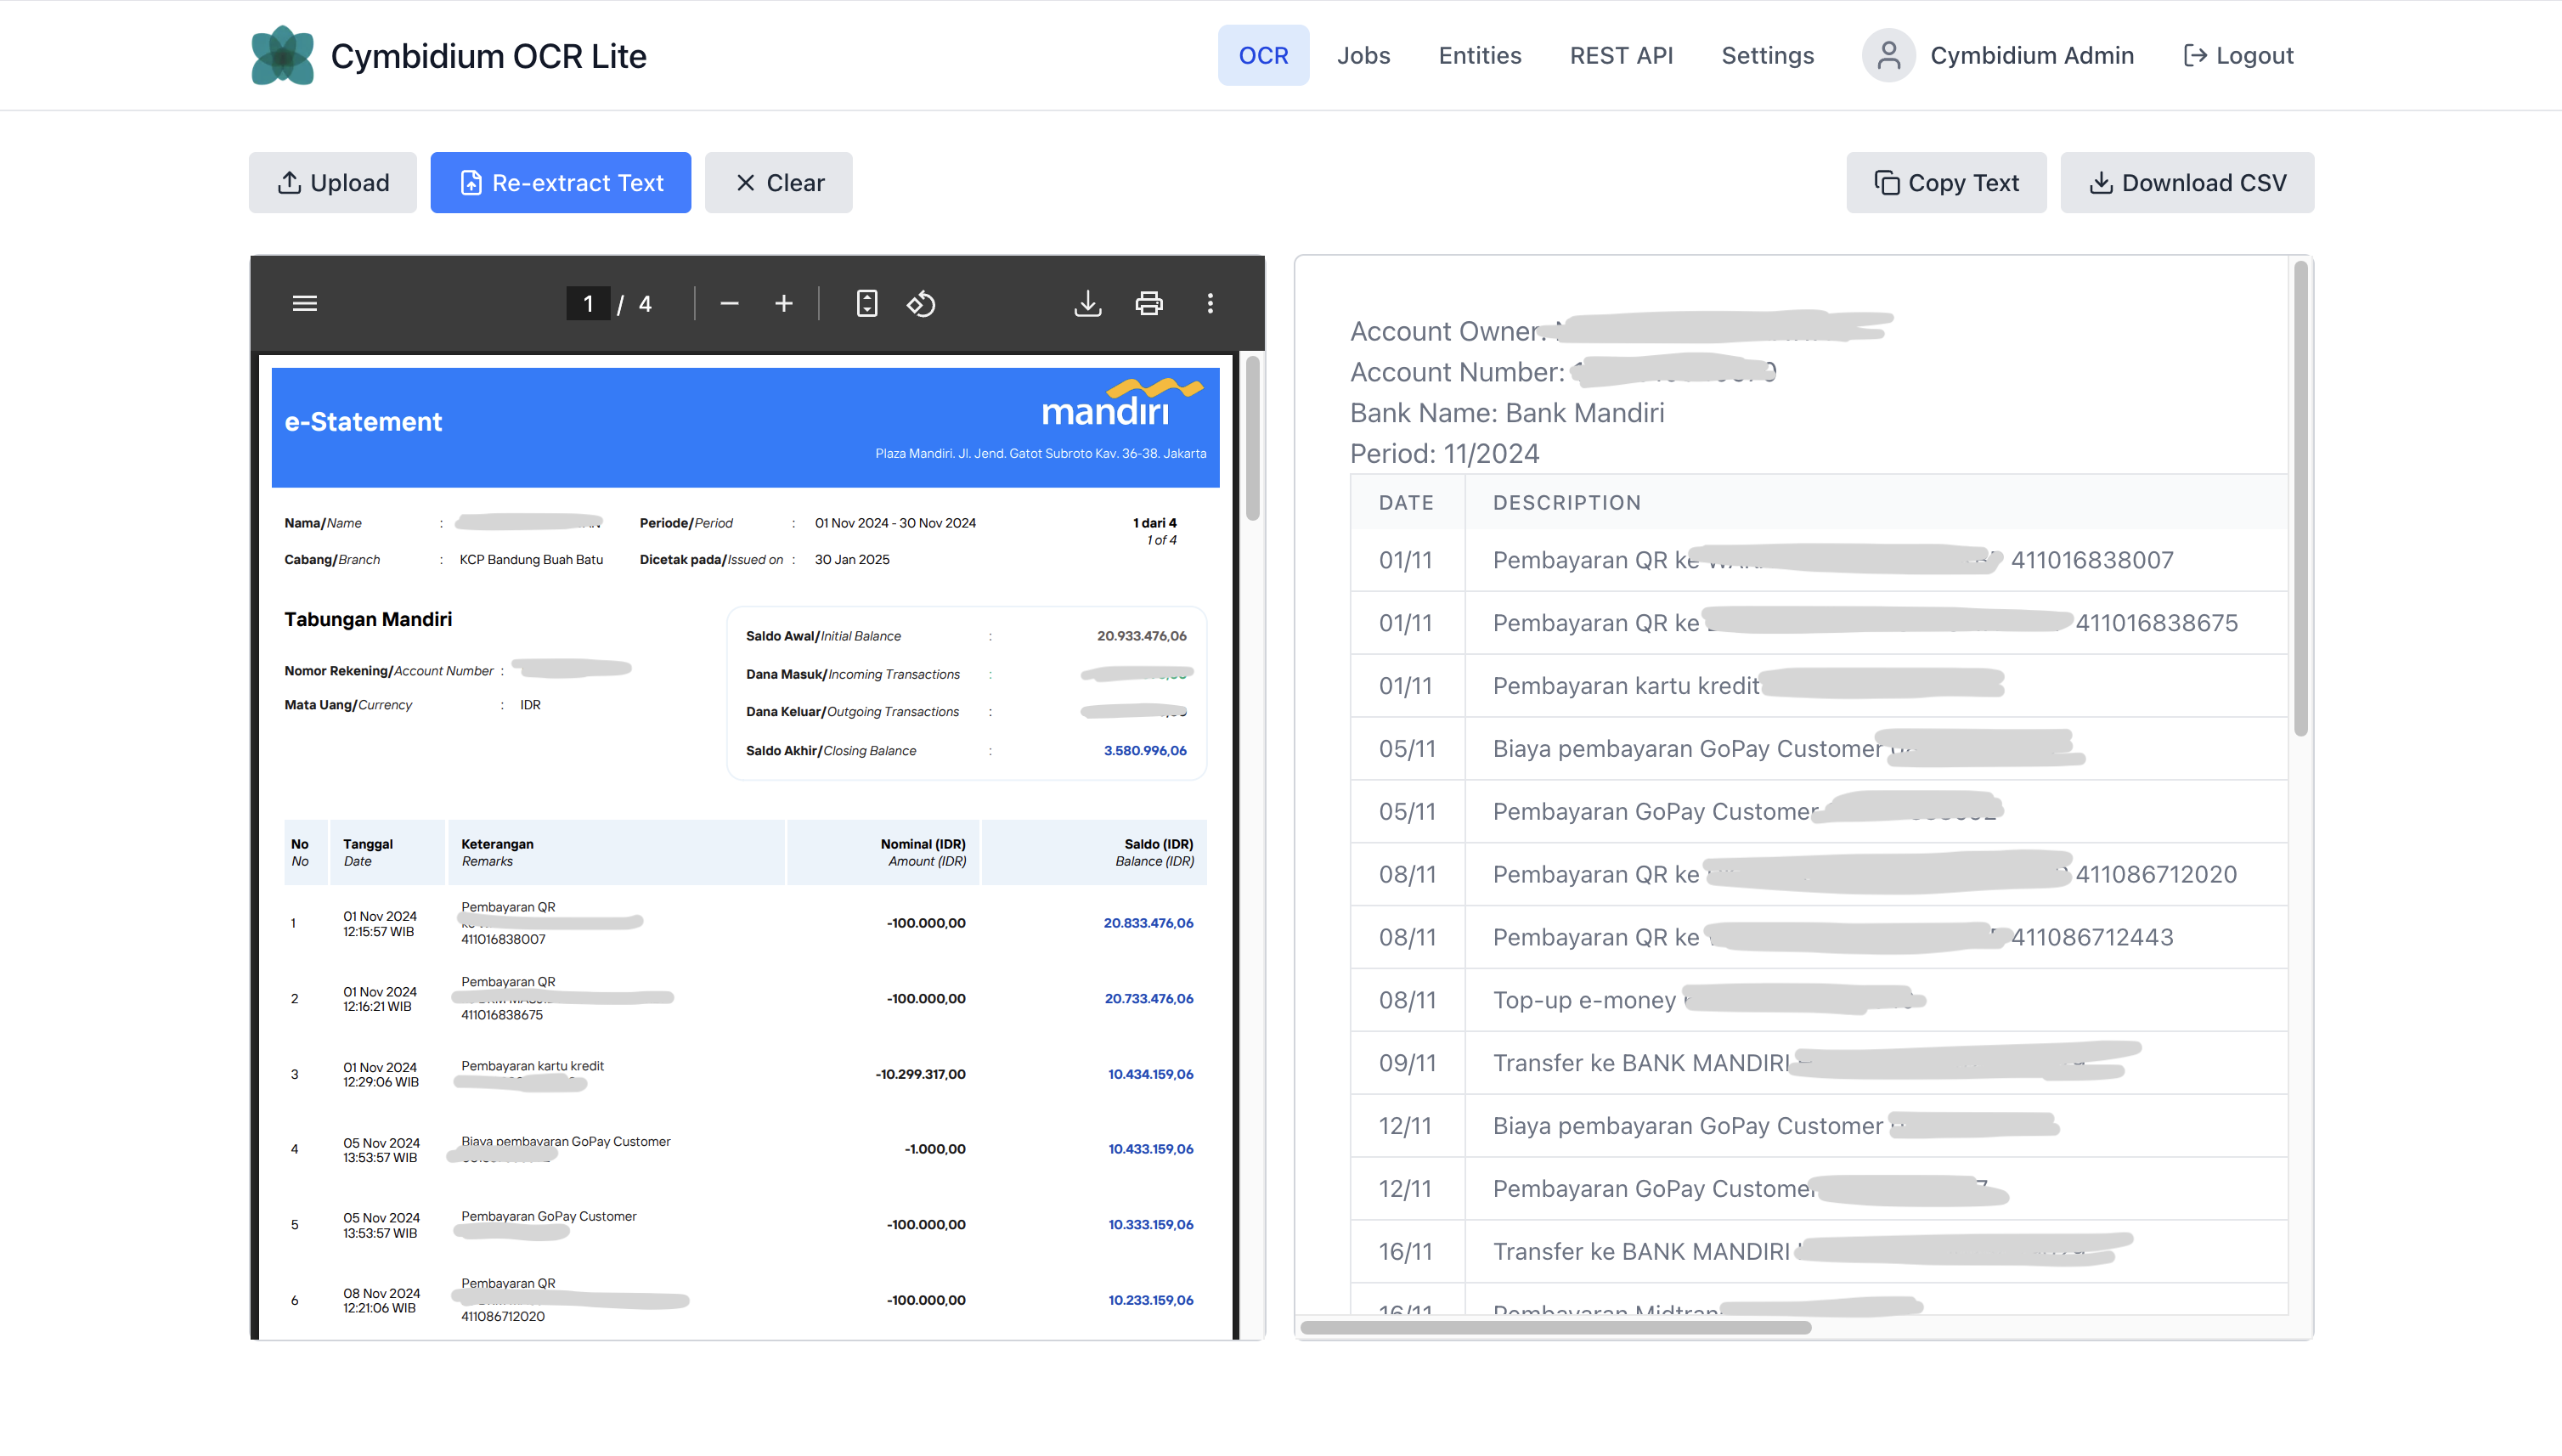Clear the loaded statement

point(778,182)
